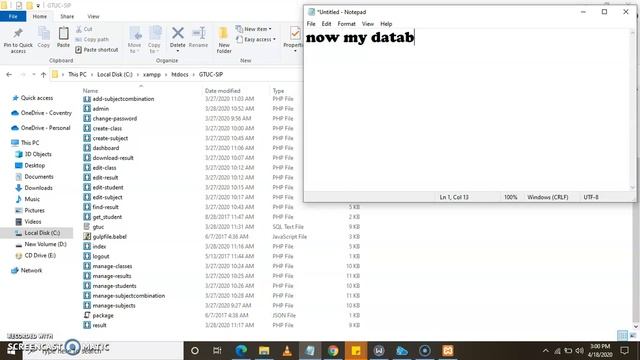Viewport: 640px width, 360px height.
Task: Click the Cortana circle icon
Action: pyautogui.click(x=195, y=350)
